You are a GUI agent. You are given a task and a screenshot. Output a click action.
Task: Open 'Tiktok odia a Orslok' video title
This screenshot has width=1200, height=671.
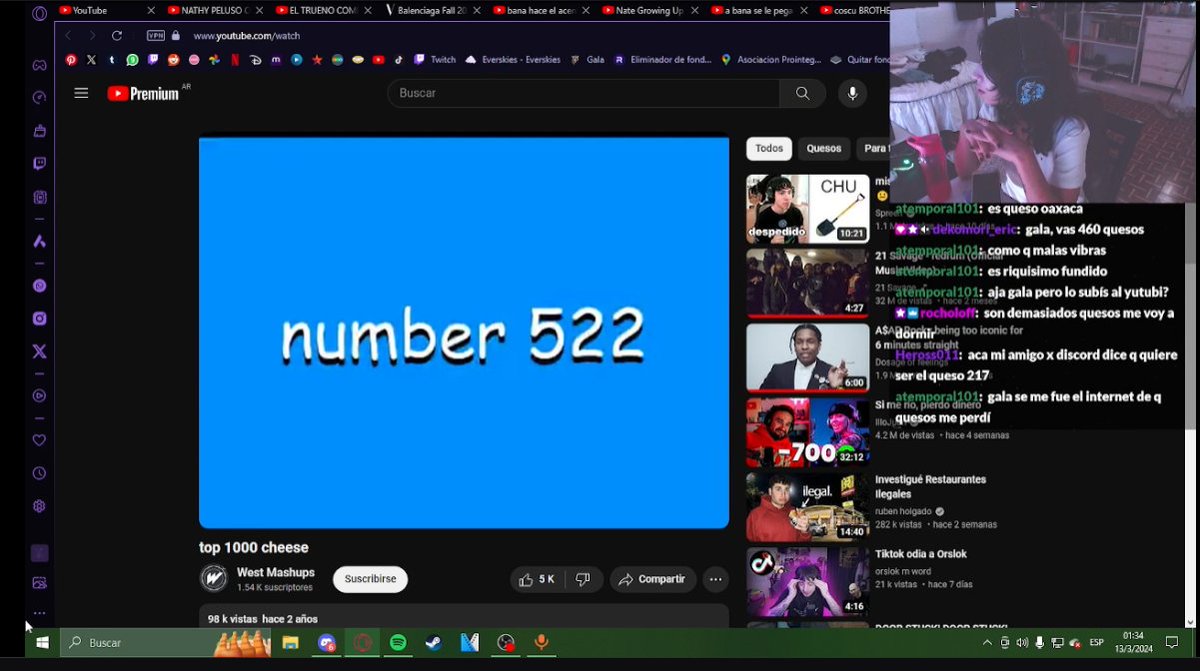point(921,554)
